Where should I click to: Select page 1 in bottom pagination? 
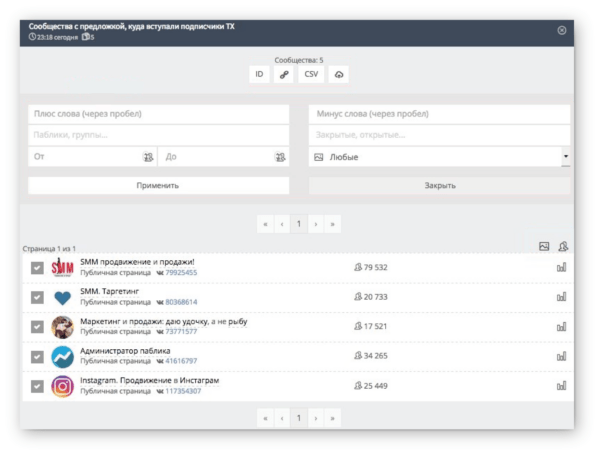(x=299, y=418)
